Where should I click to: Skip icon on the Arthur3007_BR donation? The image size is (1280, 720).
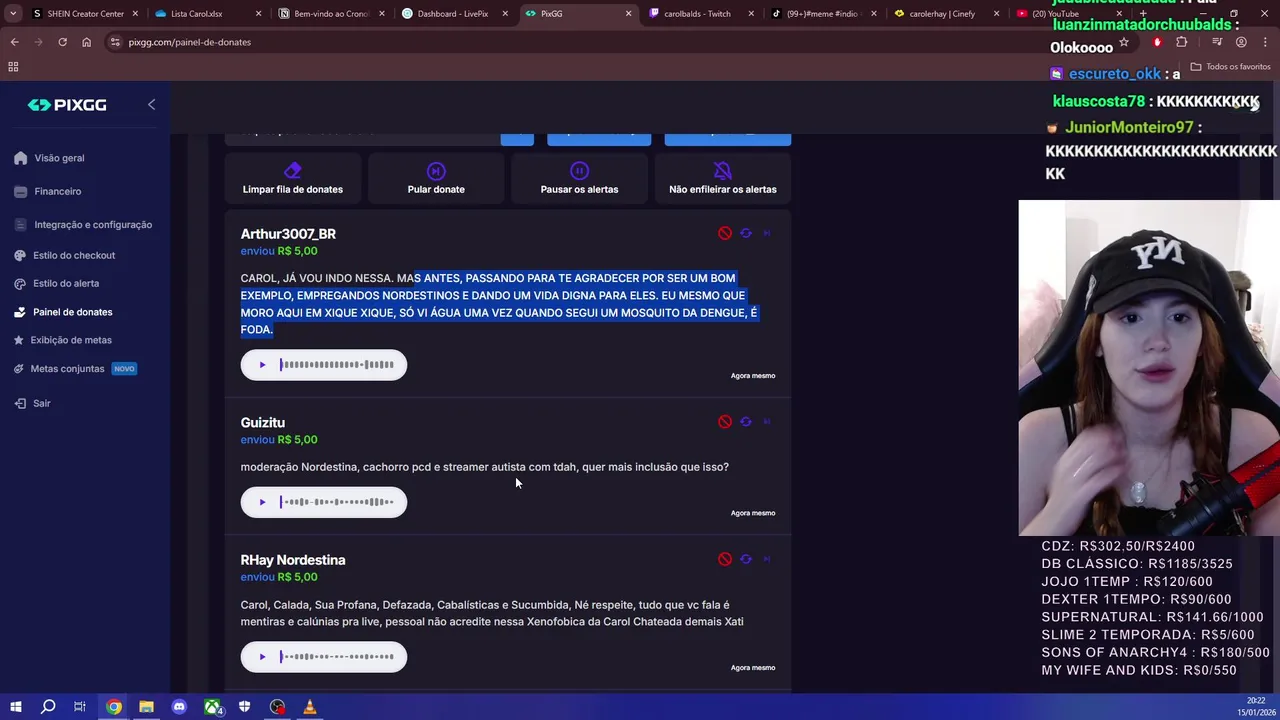(767, 233)
